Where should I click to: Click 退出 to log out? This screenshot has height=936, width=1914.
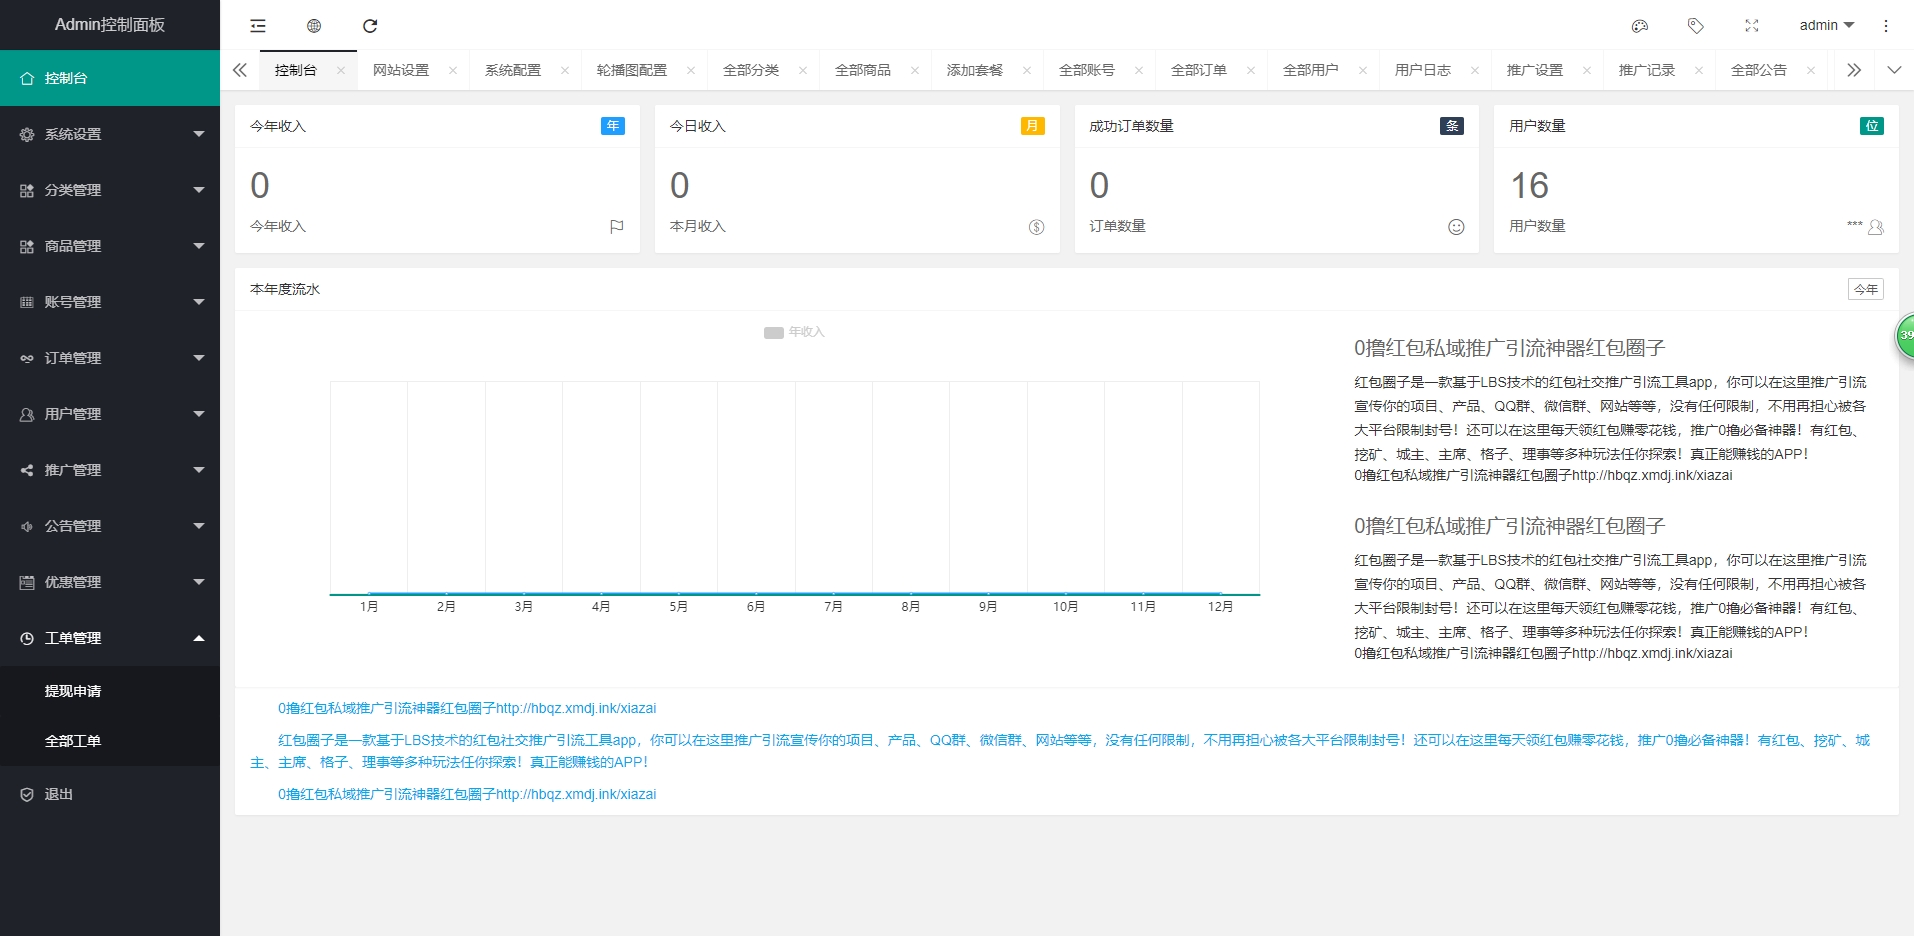[59, 794]
